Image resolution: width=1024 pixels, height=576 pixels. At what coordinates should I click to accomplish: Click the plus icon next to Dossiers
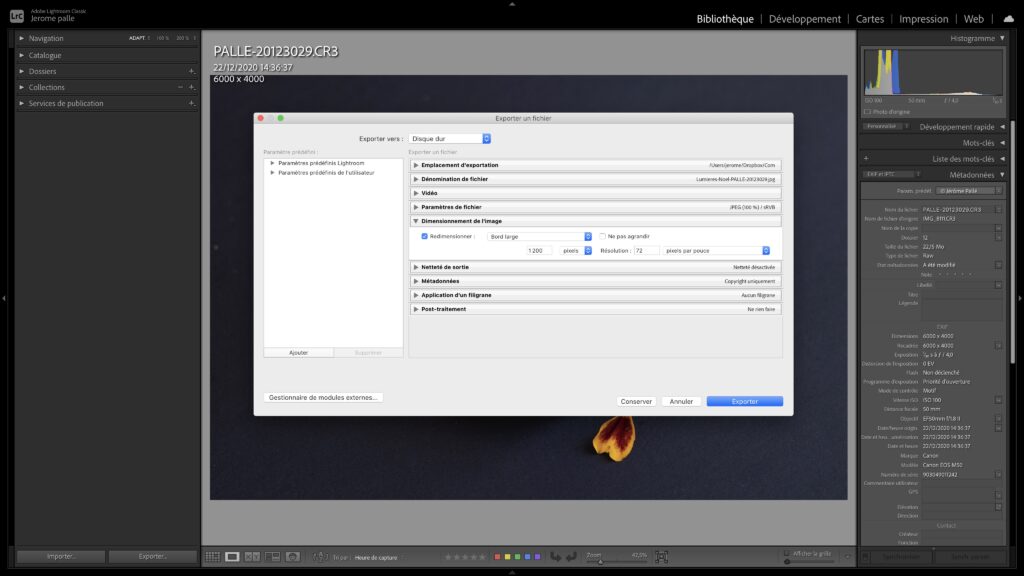(x=191, y=72)
